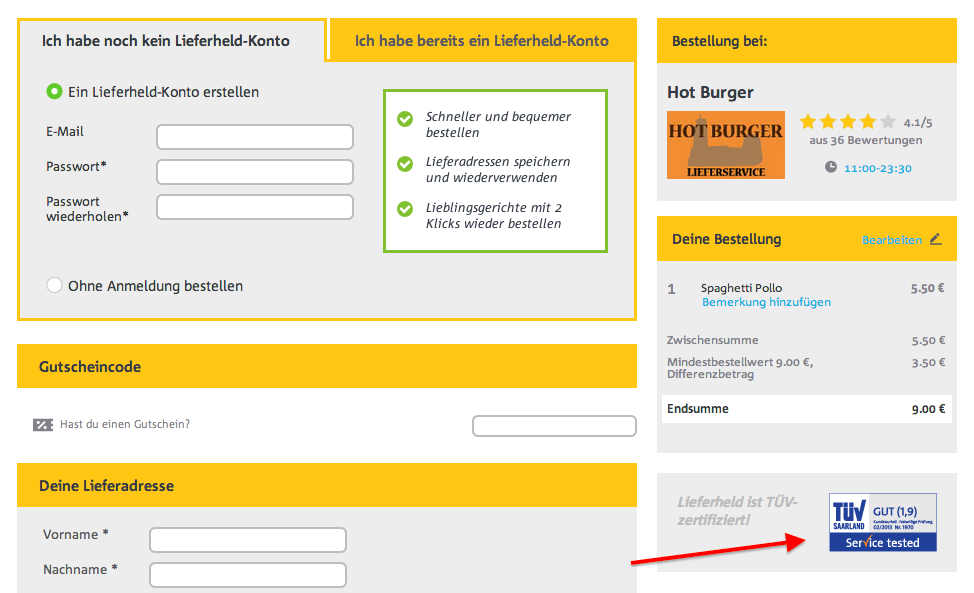974x593 pixels.
Task: Open the Ich habe noch kein Lieferheld-Konto tab
Action: pyautogui.click(x=166, y=41)
